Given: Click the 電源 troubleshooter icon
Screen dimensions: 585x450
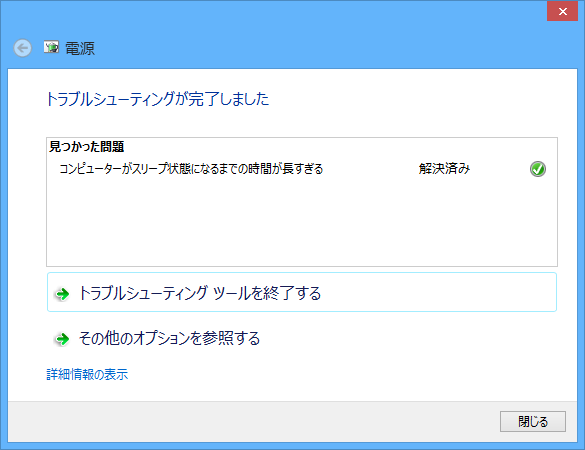Looking at the screenshot, I should click(51, 47).
